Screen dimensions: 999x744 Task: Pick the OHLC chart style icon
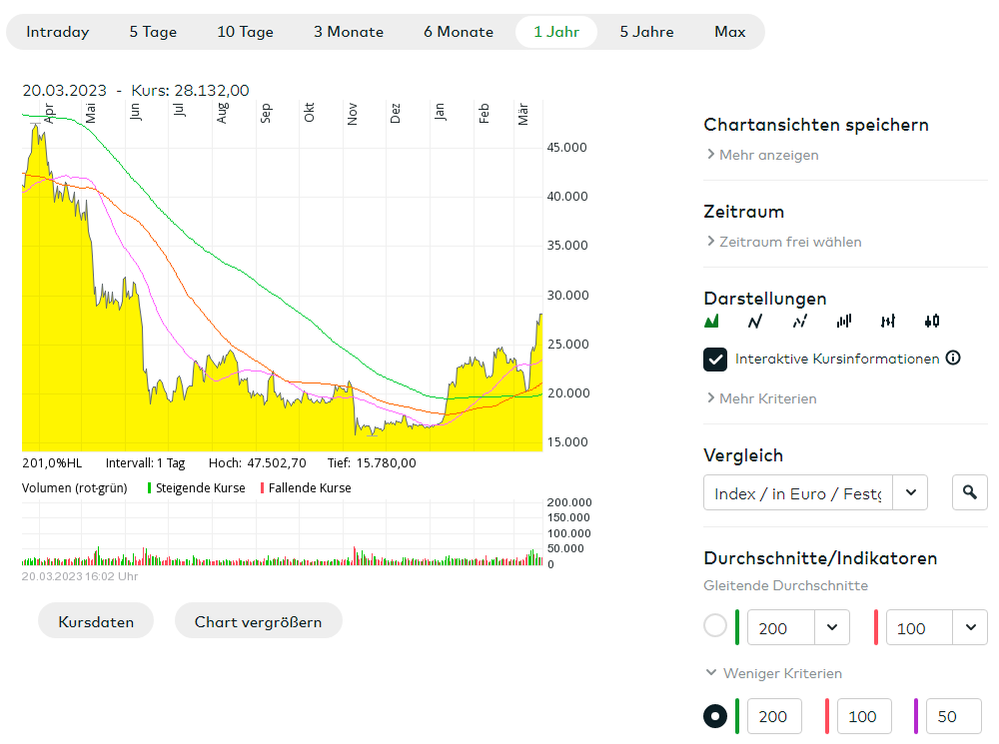pos(888,321)
